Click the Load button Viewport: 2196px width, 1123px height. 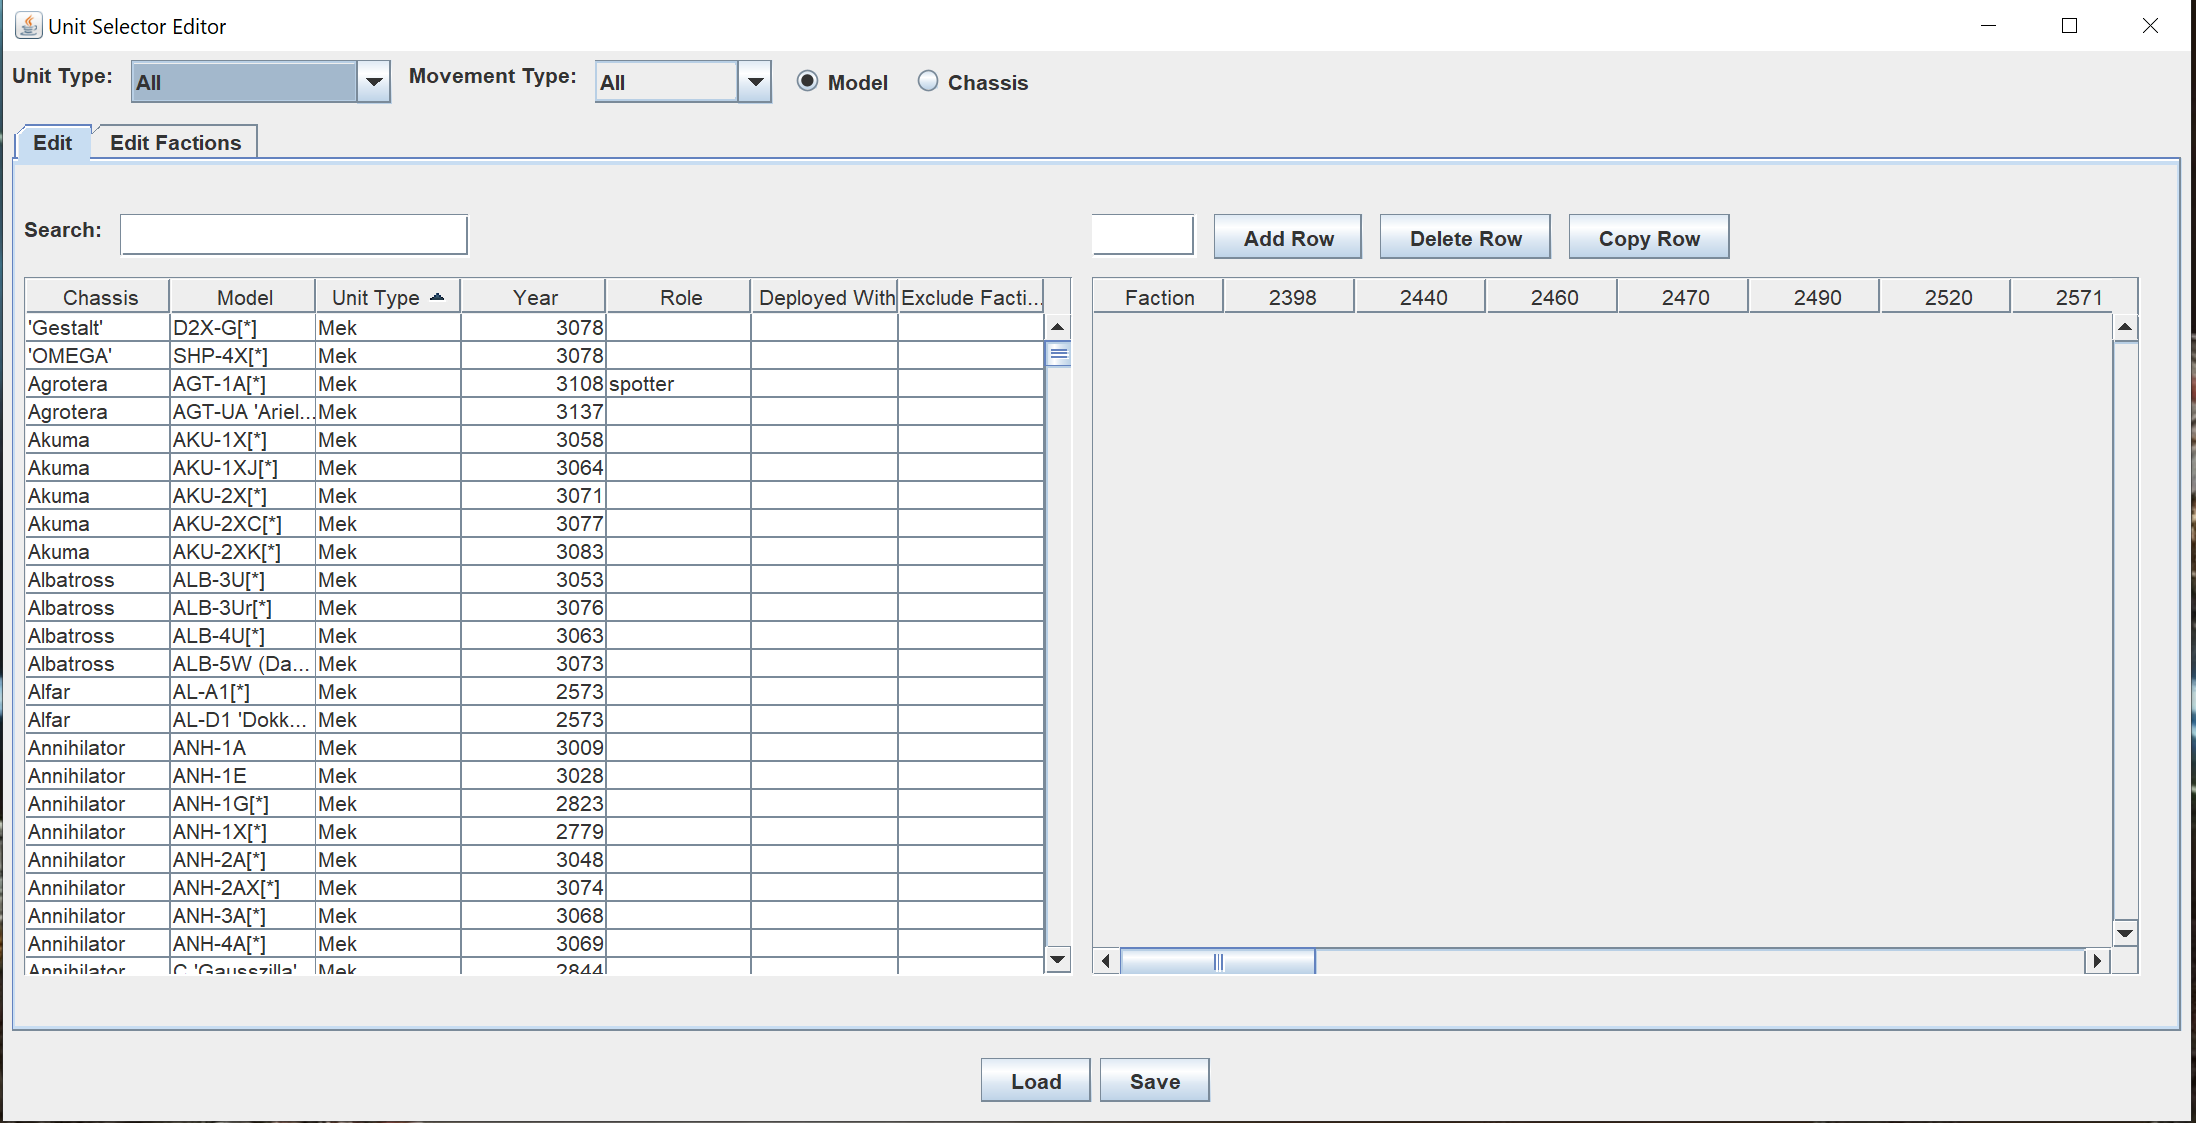tap(1035, 1080)
